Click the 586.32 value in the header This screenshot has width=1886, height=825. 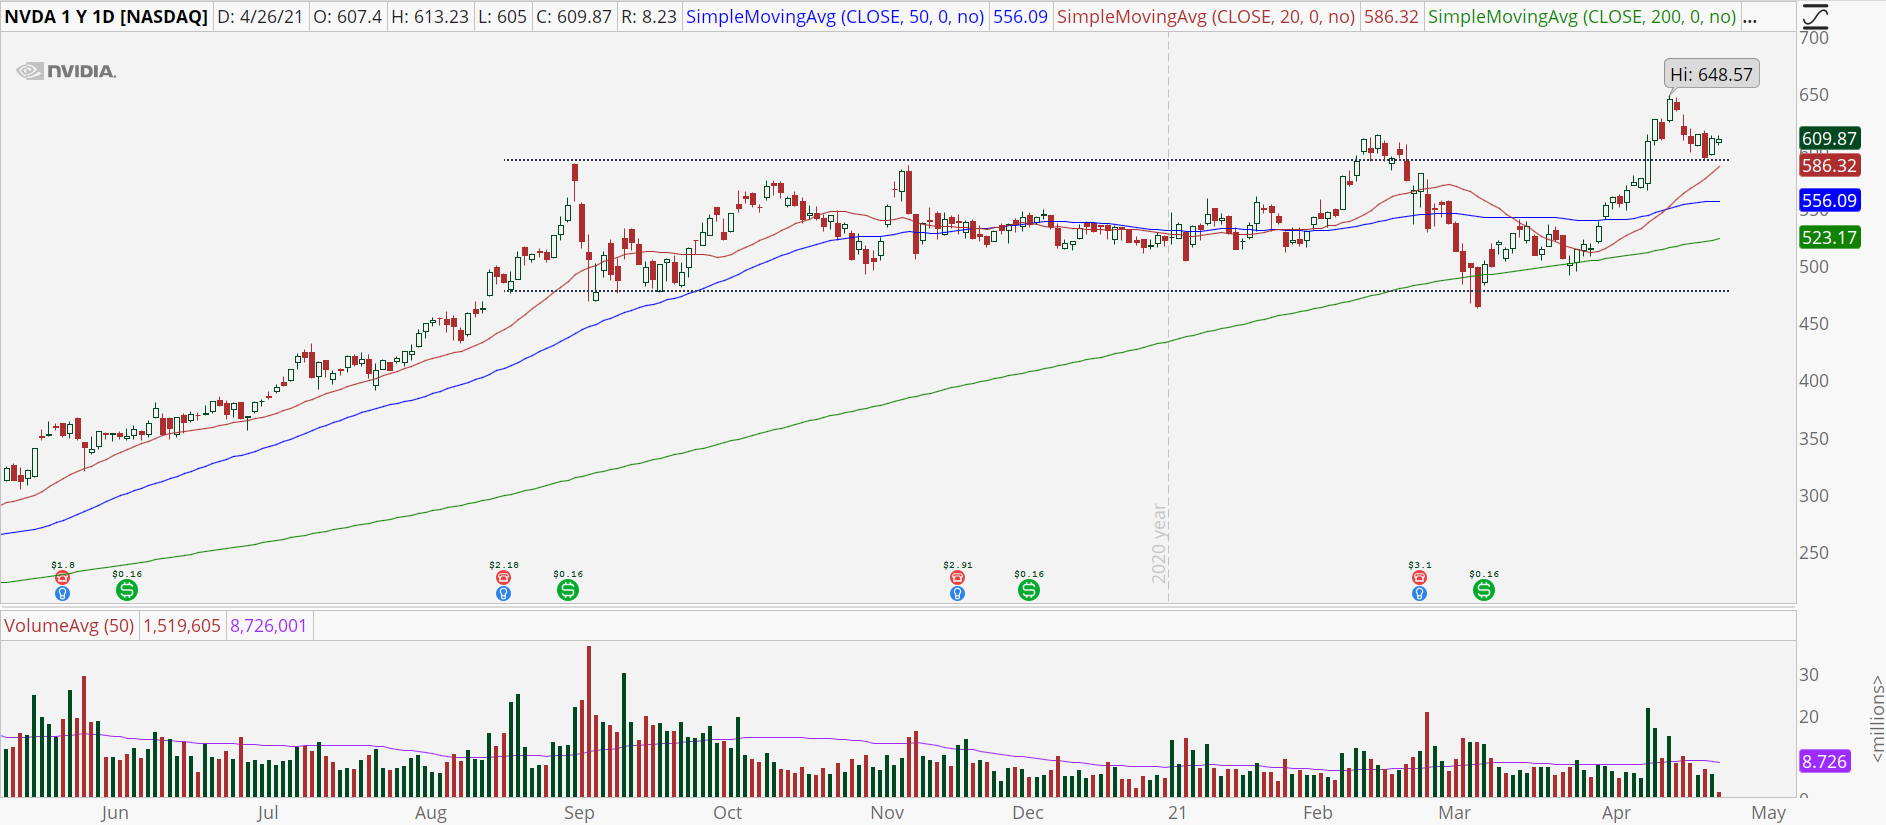tap(1391, 17)
